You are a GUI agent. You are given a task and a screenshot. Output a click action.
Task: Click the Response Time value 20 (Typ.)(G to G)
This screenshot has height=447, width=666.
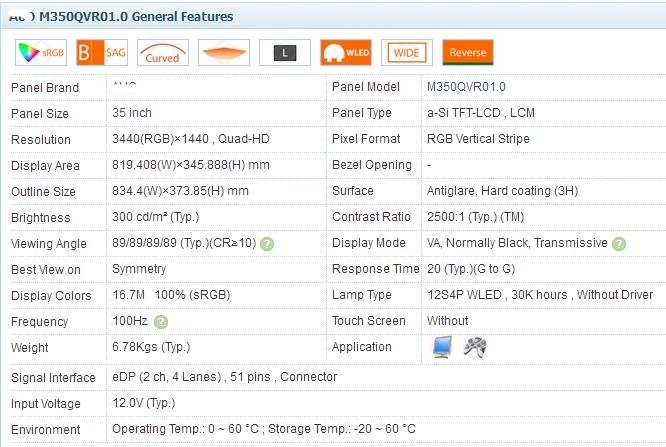tap(471, 269)
